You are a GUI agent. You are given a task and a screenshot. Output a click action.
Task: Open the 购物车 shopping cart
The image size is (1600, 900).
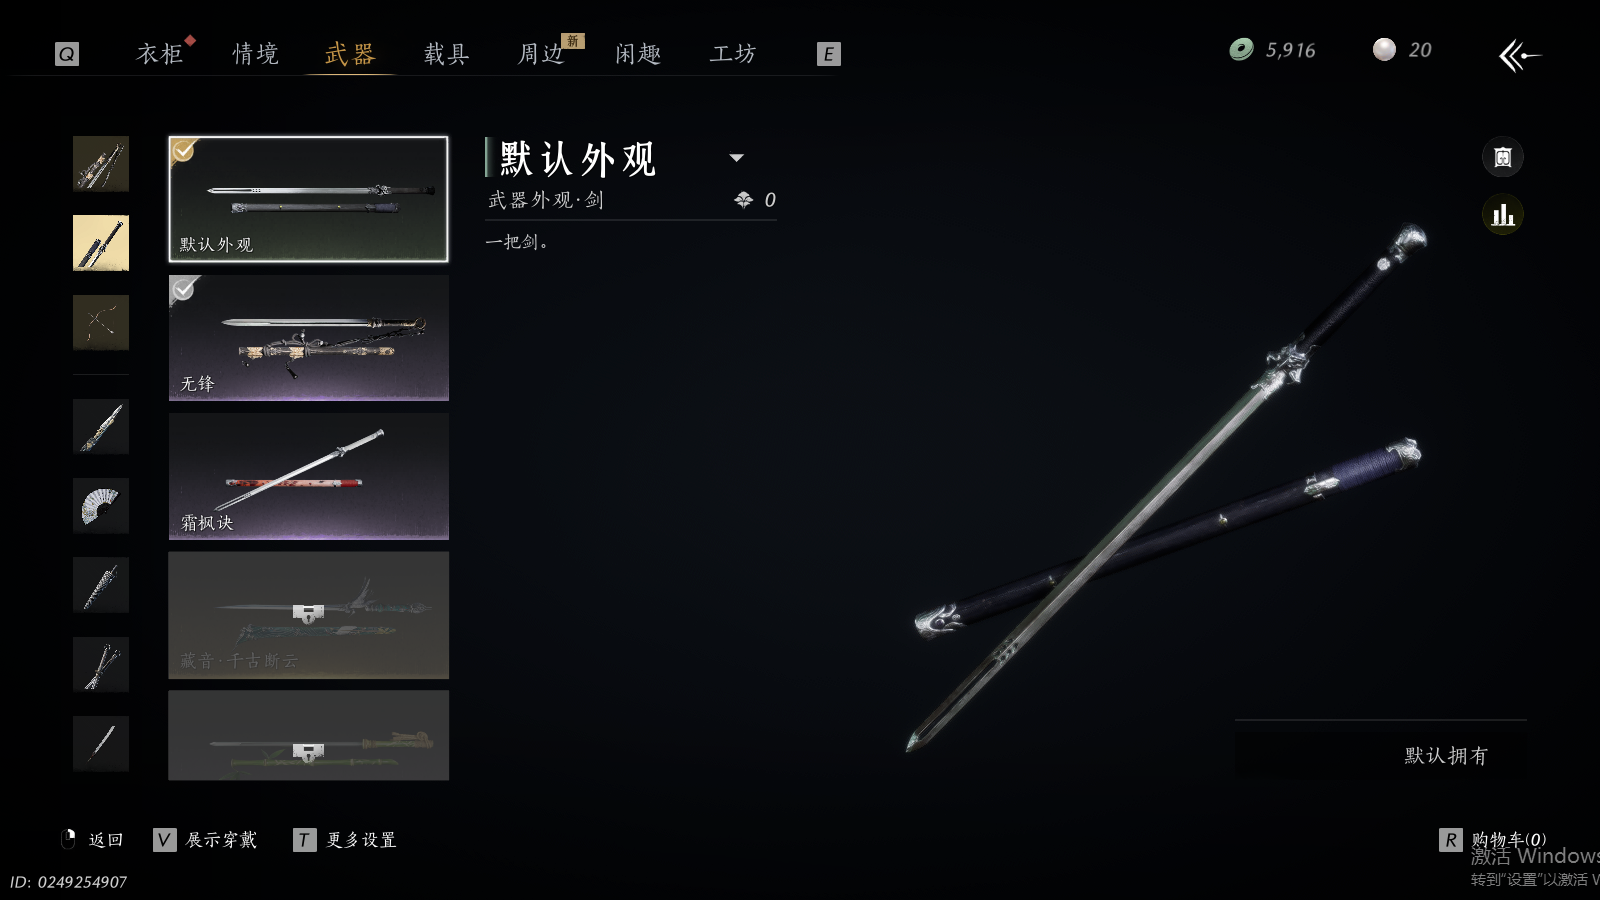(x=1493, y=840)
